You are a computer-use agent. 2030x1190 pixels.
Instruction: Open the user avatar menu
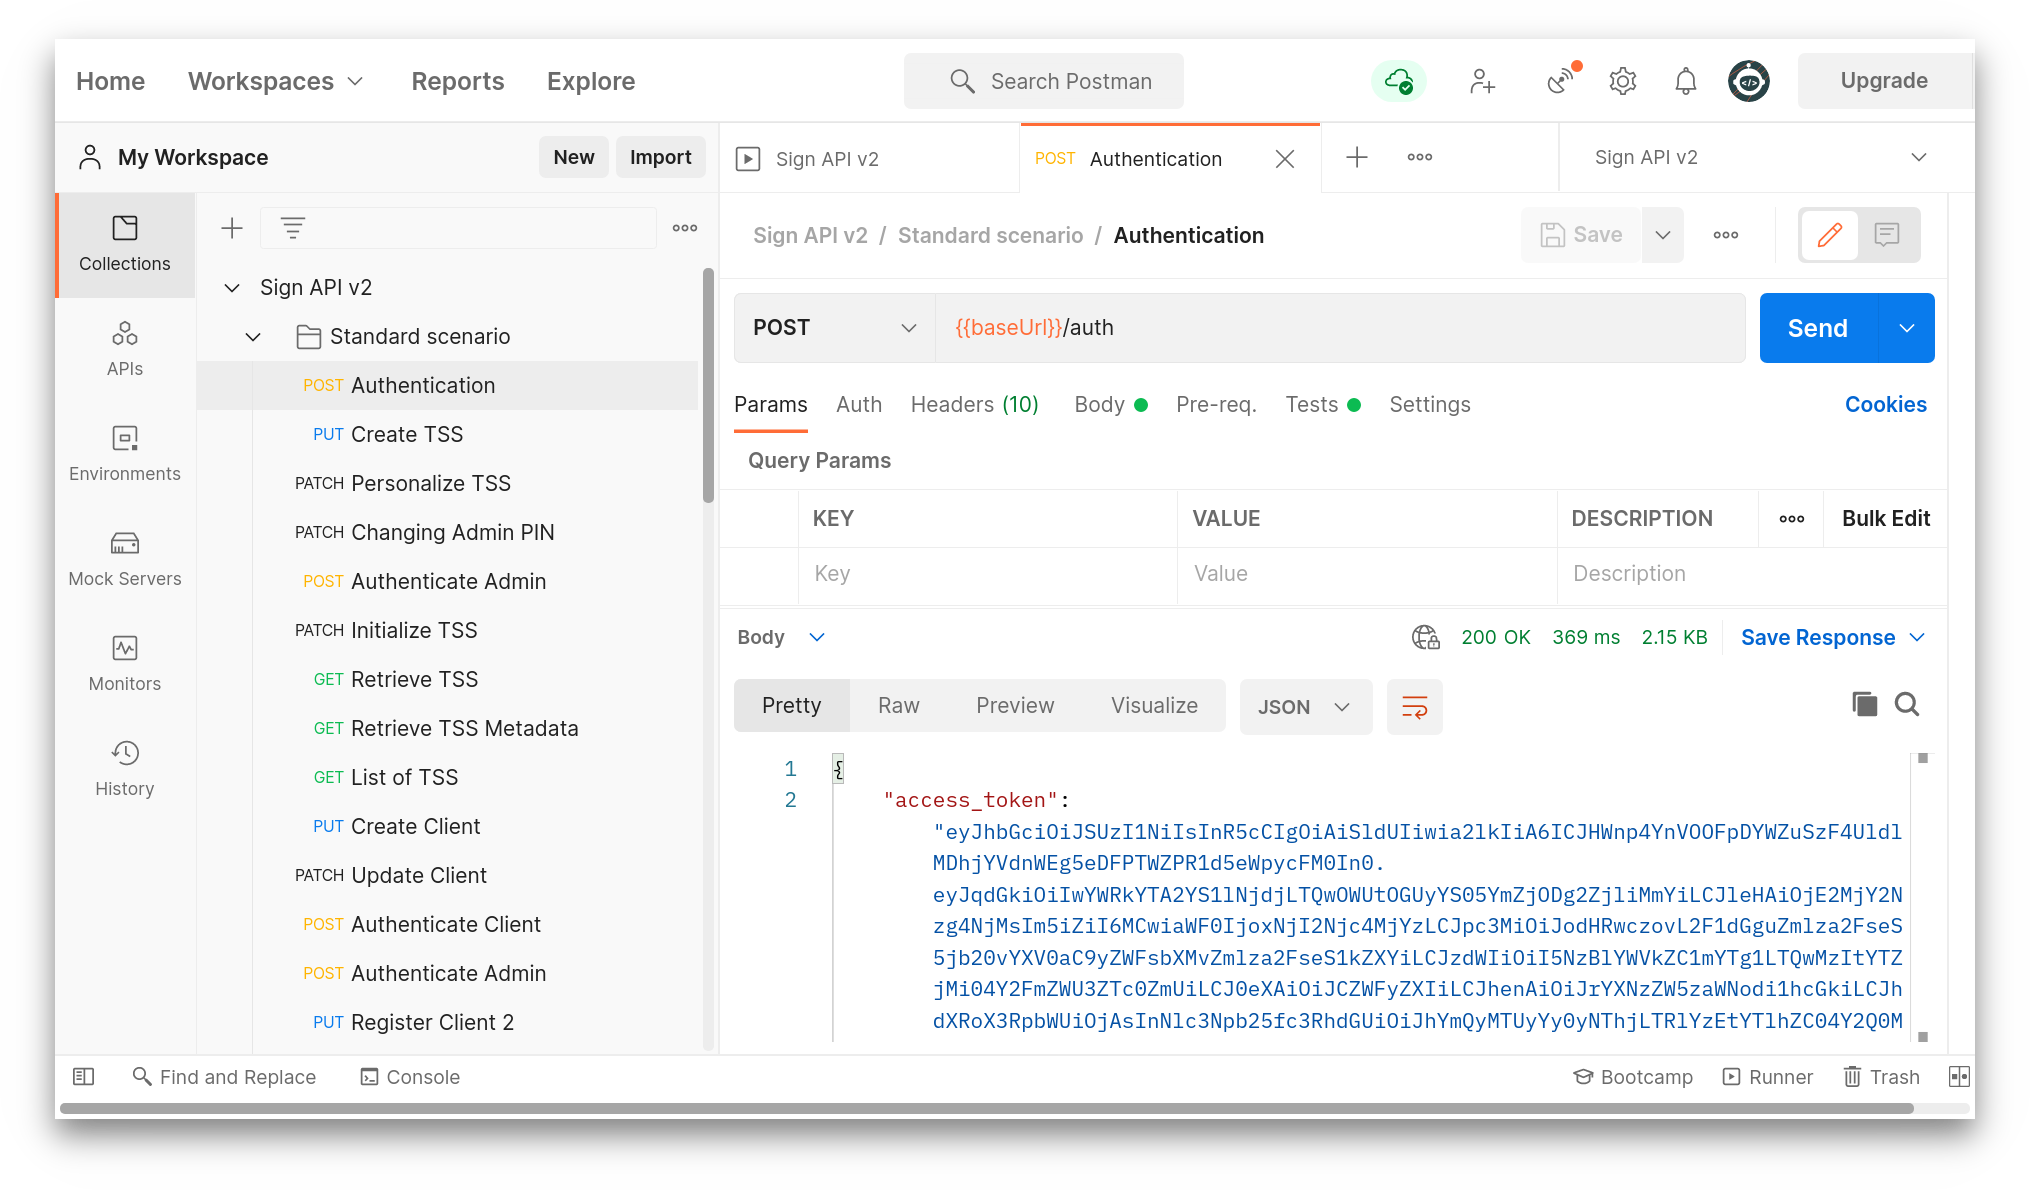[1749, 81]
